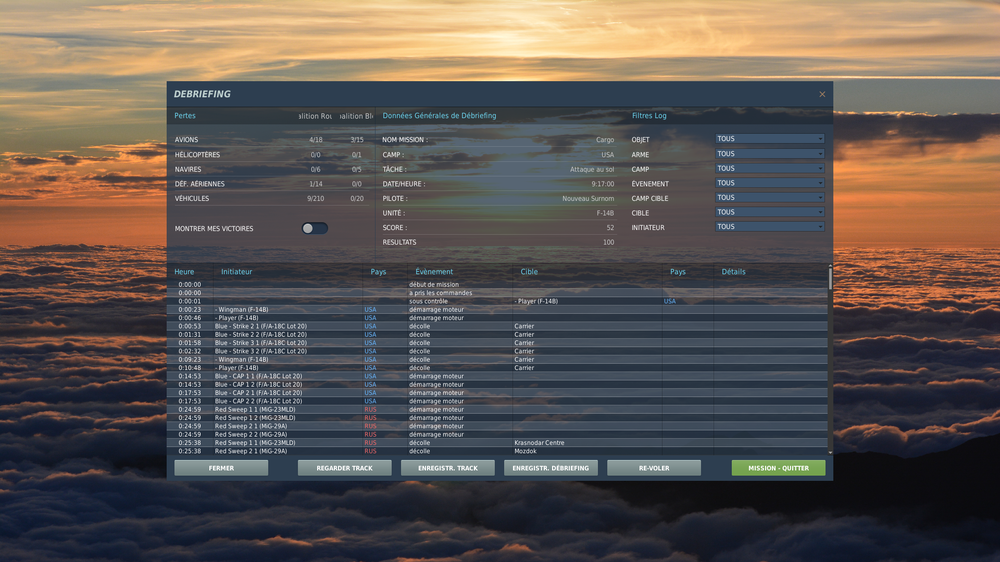1000x562 pixels.
Task: Click the log scrollbar thumb
Action: [830, 279]
